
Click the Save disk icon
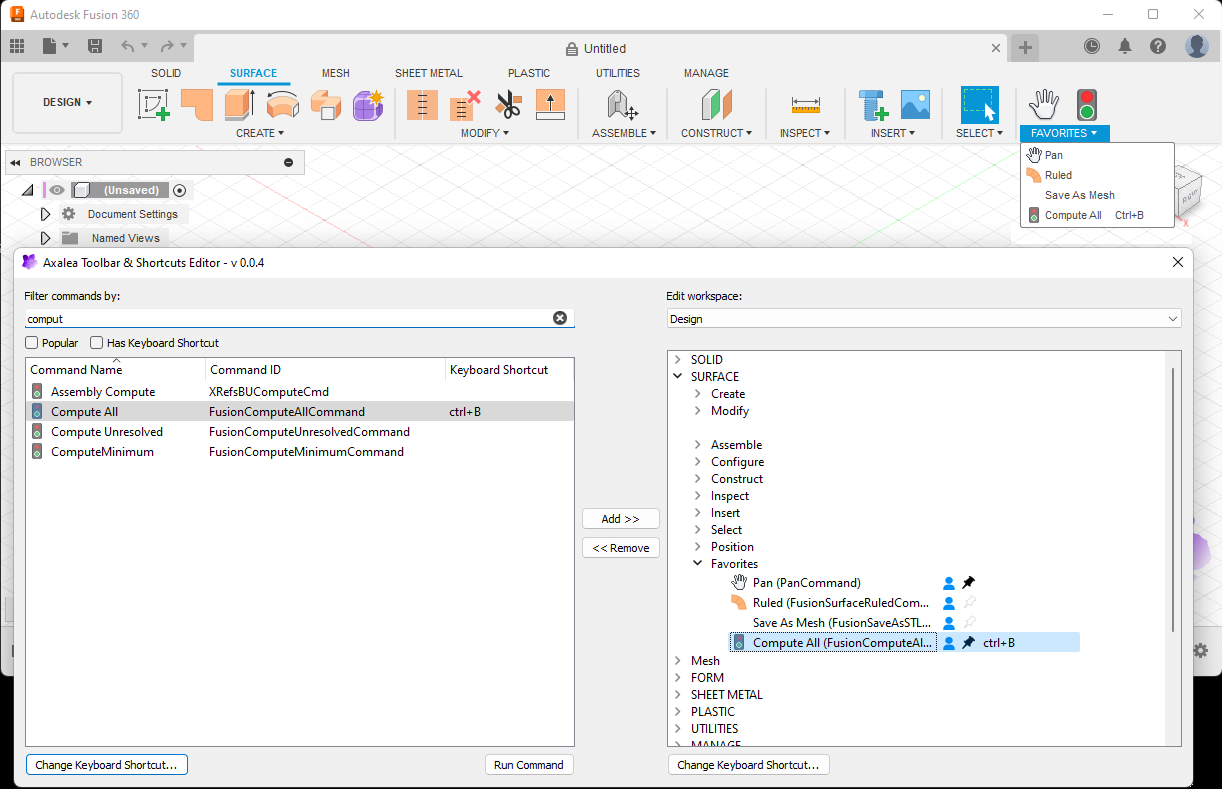[95, 46]
